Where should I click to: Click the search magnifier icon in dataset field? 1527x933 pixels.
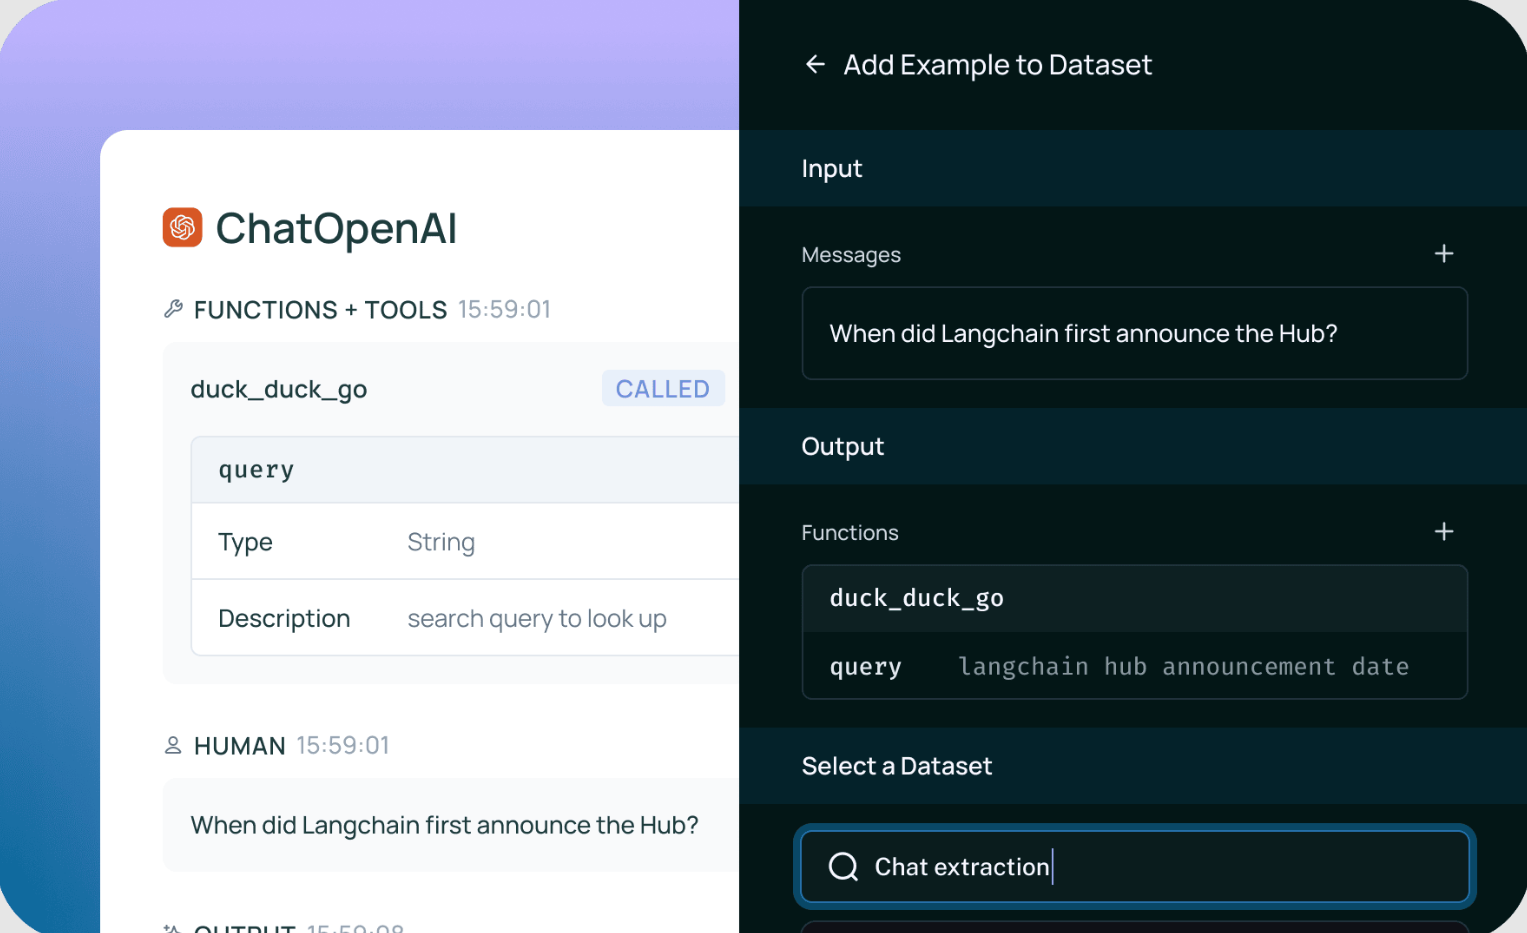(844, 866)
